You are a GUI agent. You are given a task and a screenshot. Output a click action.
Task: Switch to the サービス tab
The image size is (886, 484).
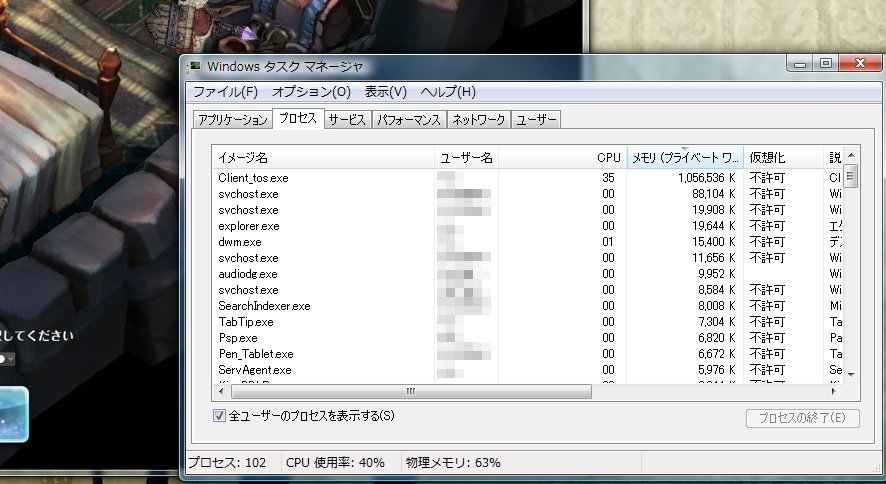tap(347, 120)
